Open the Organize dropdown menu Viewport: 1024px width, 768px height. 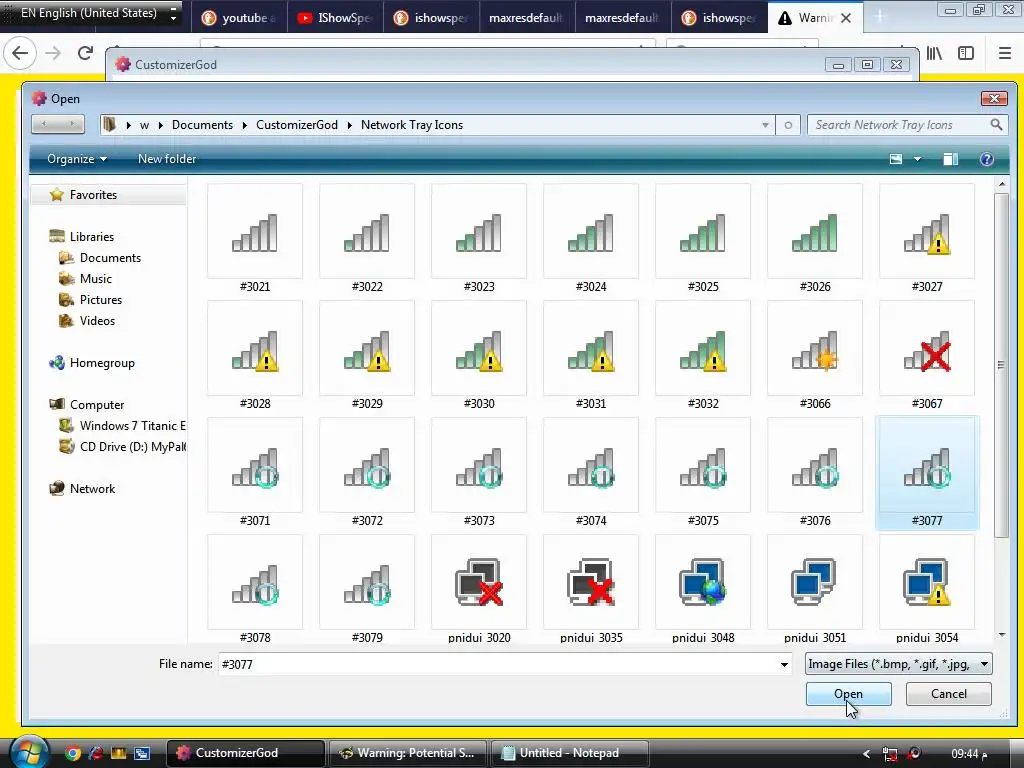(76, 159)
